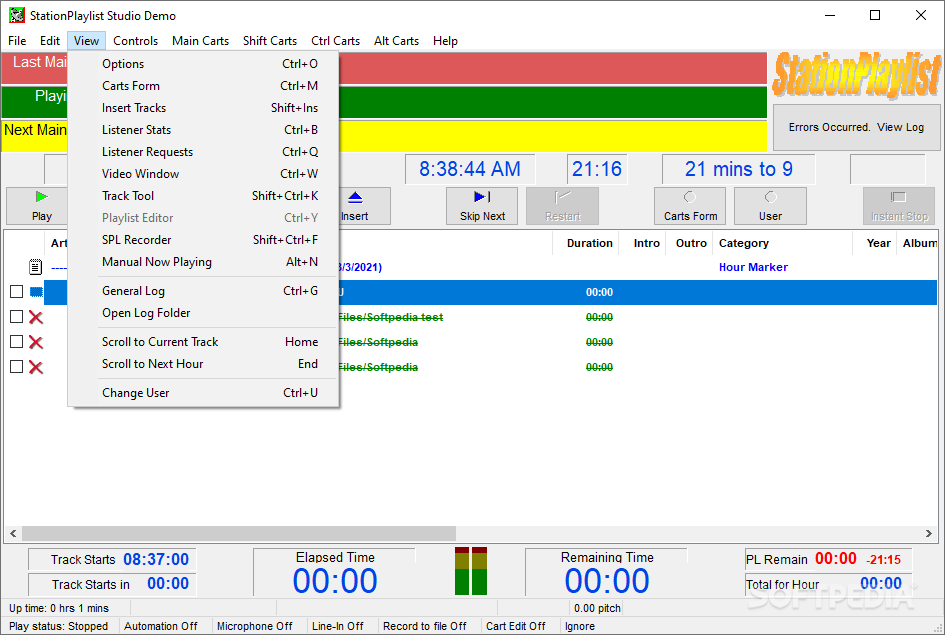Open the Shift Carts menu
The width and height of the screenshot is (945, 635).
[270, 41]
